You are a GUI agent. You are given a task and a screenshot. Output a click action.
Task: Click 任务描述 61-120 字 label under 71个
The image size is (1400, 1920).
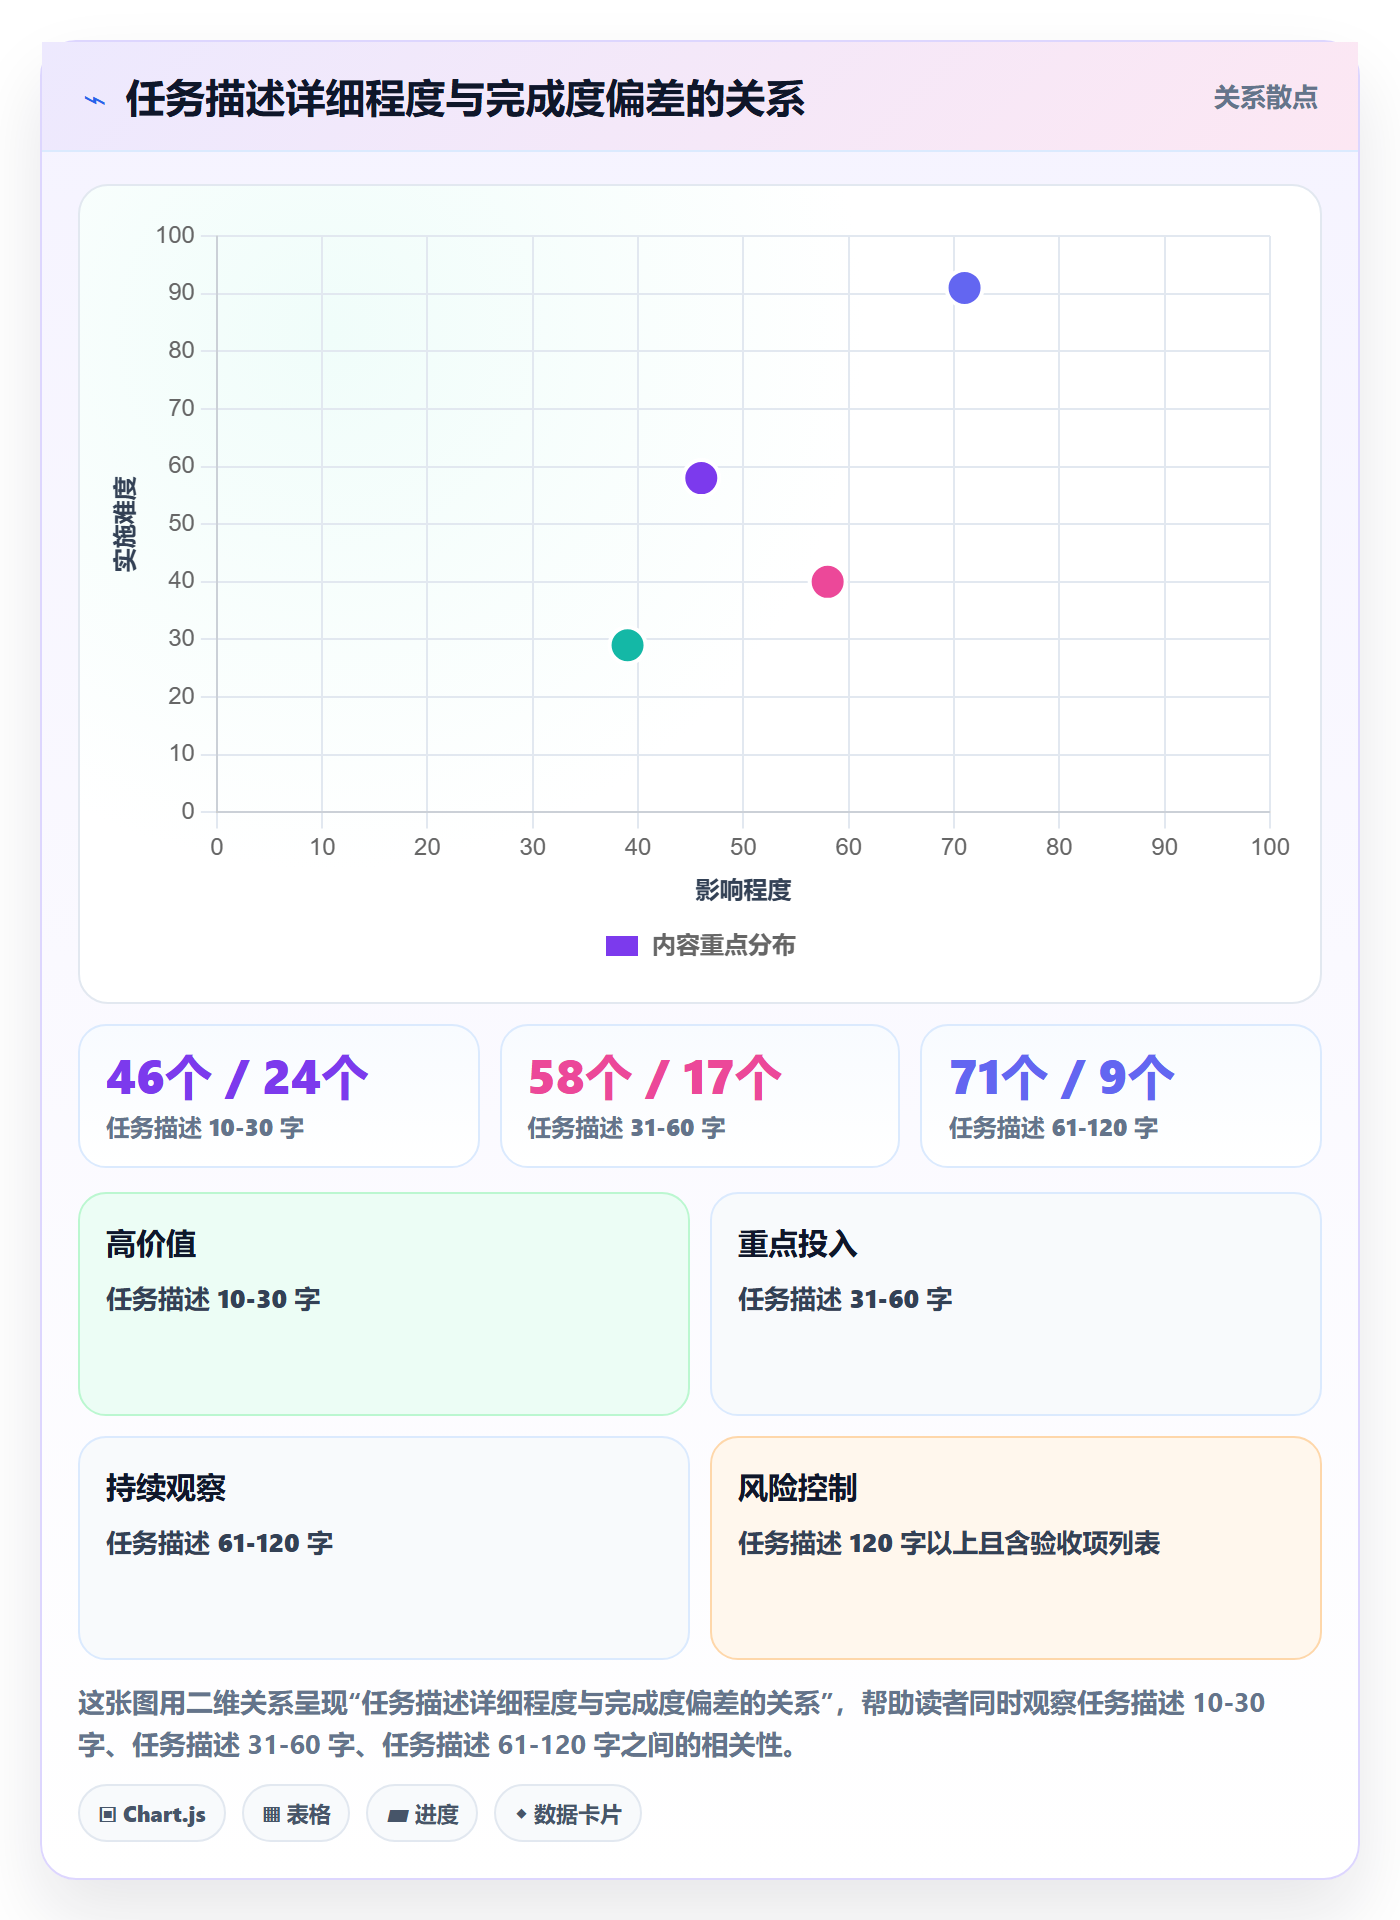click(1054, 1128)
